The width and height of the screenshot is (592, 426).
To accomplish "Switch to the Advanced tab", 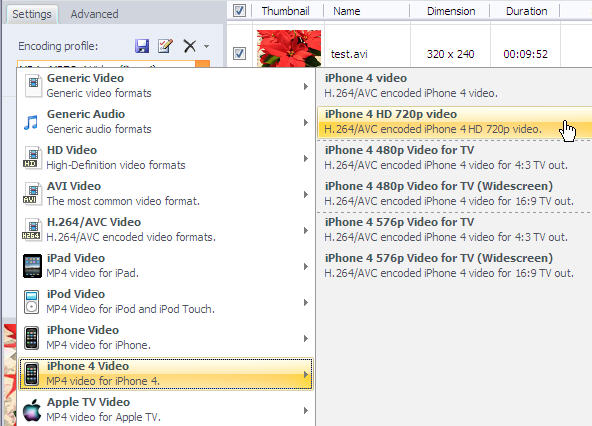I will tap(94, 14).
